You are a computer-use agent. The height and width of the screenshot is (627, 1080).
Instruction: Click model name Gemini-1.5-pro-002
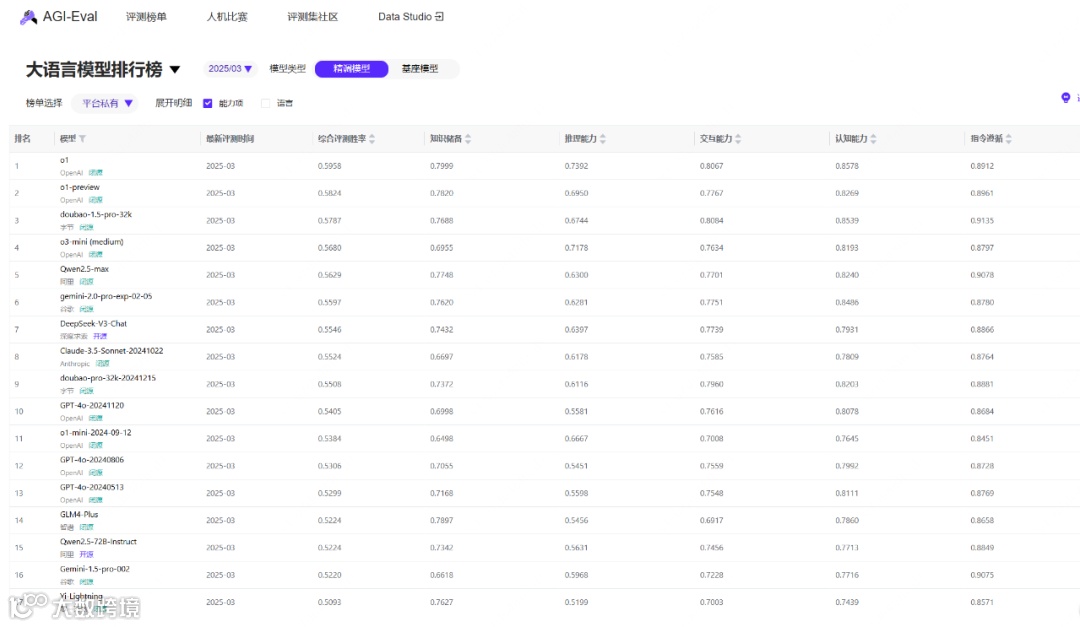click(x=94, y=569)
